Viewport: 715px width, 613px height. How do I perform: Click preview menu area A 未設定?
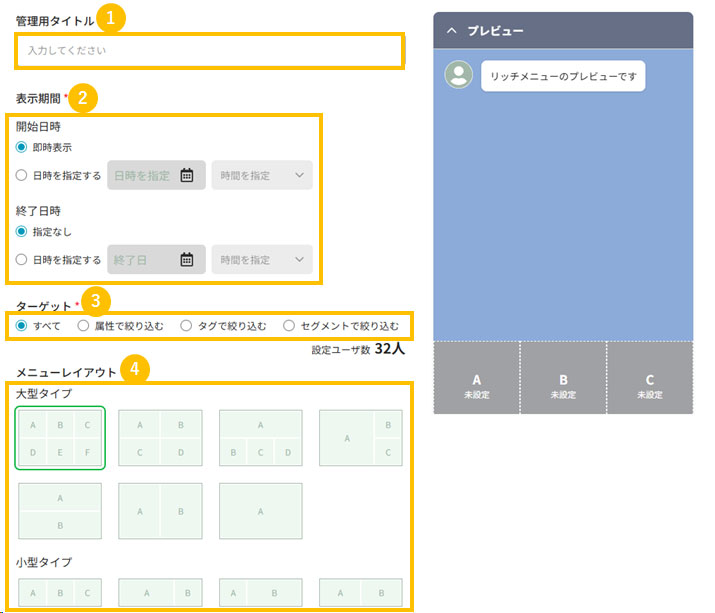(476, 386)
